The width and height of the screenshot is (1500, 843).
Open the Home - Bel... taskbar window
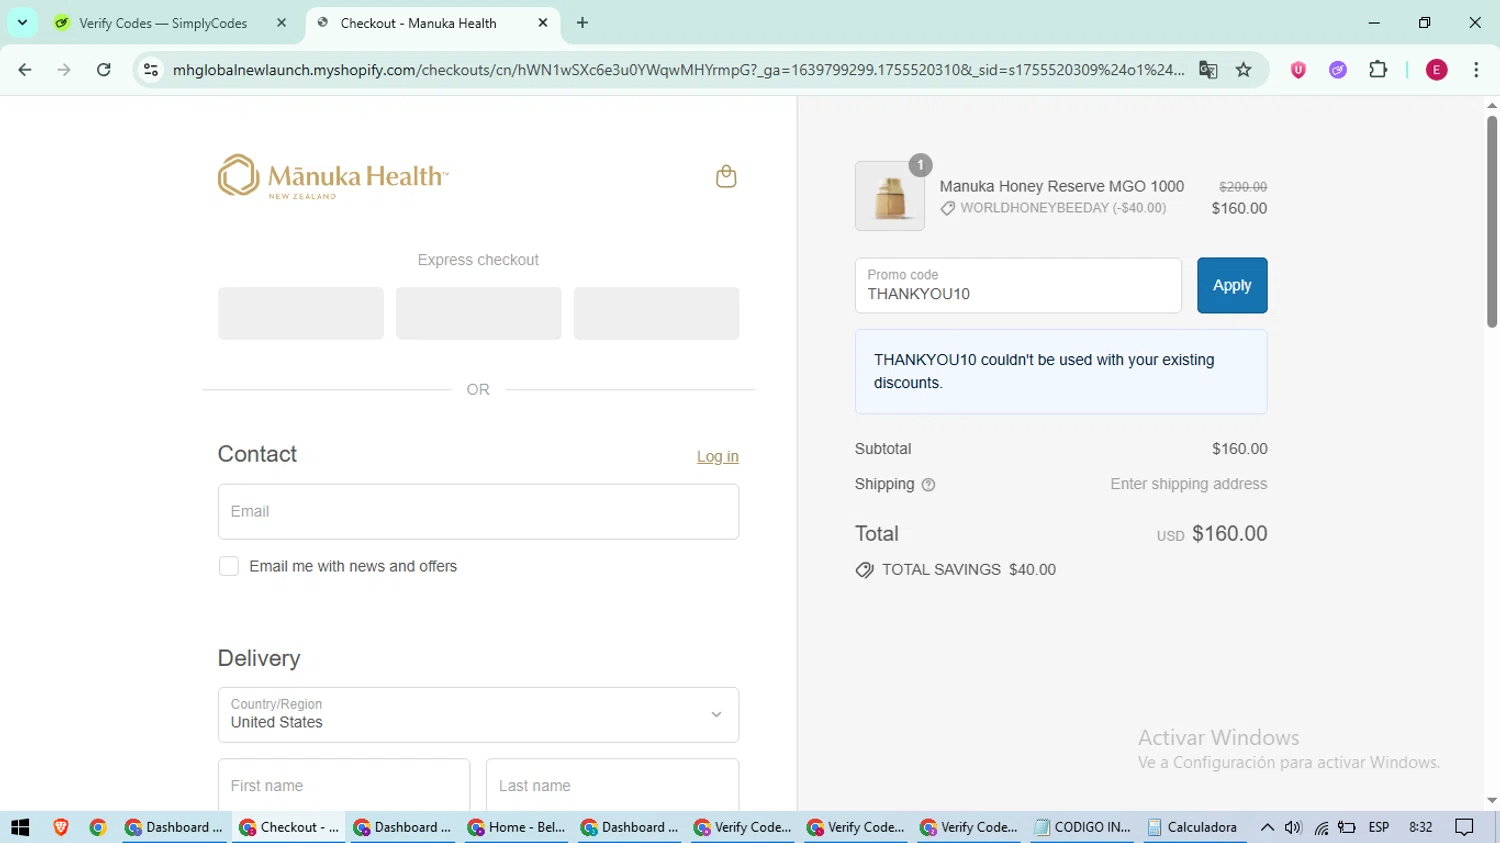click(516, 827)
